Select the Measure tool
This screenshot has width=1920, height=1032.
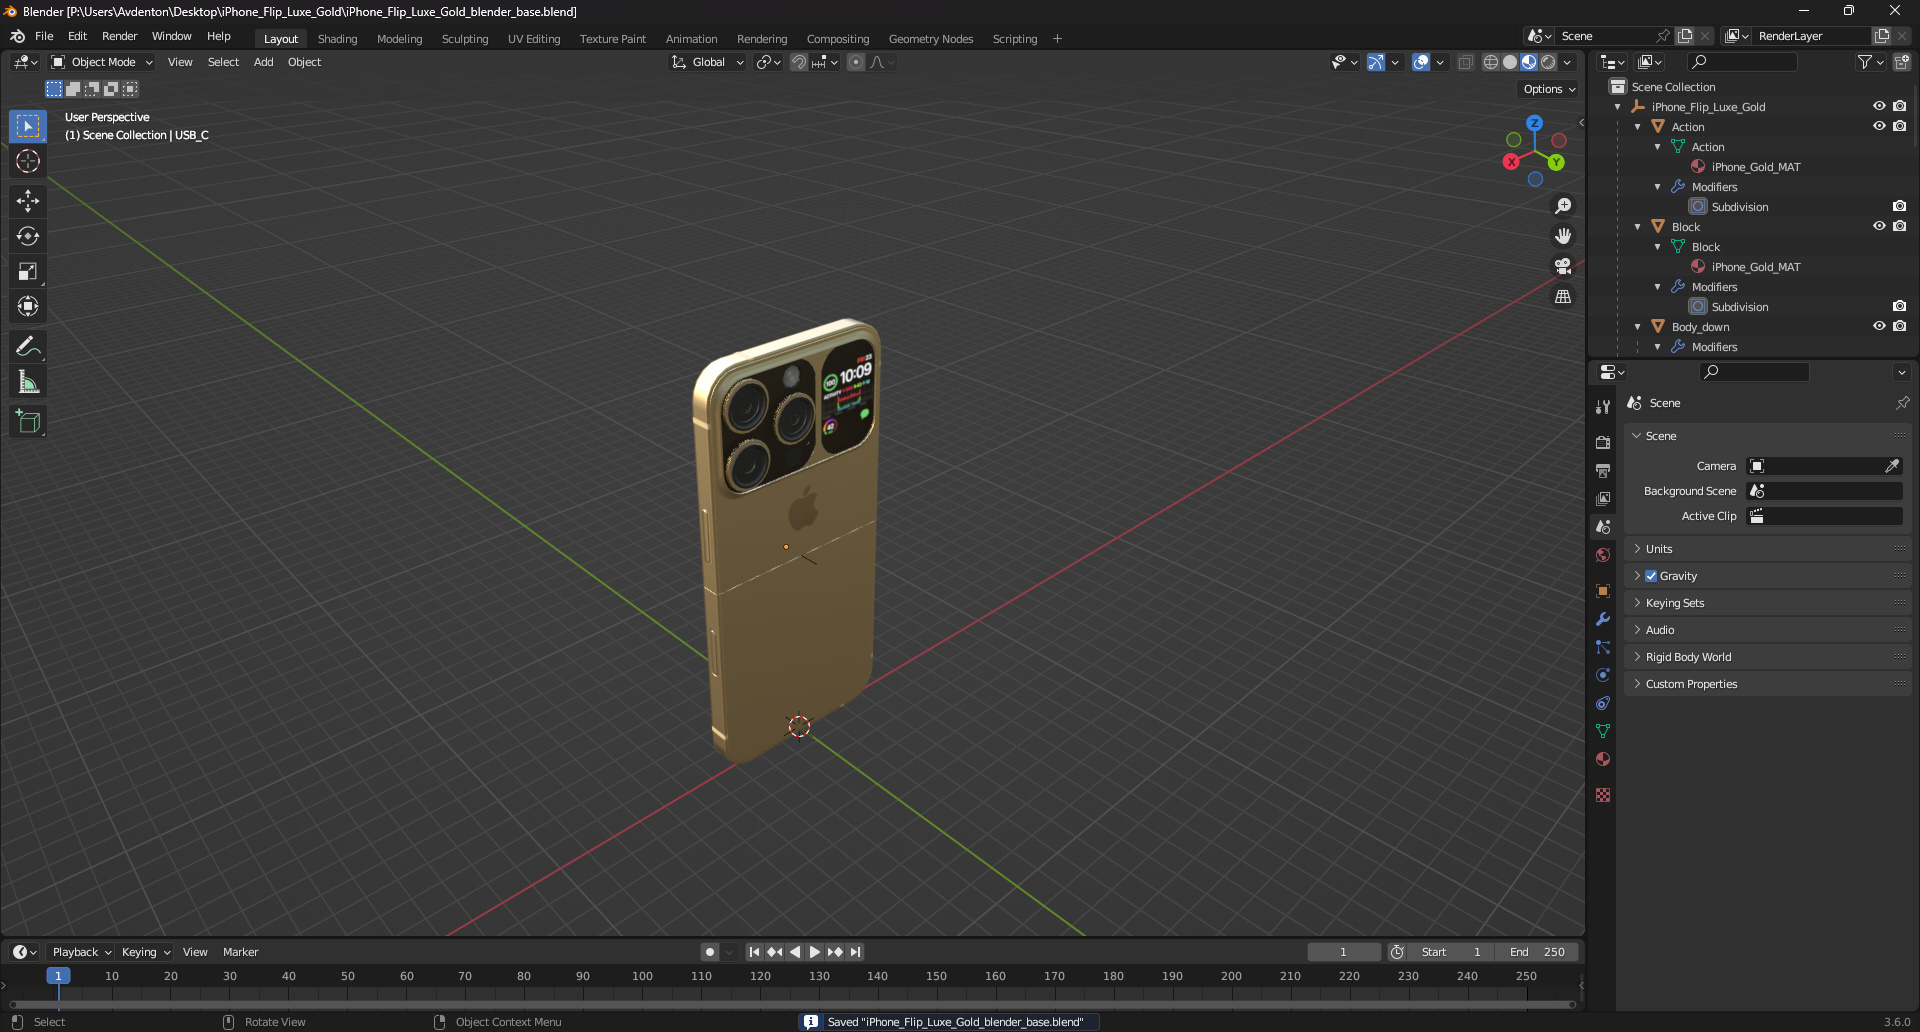click(28, 381)
